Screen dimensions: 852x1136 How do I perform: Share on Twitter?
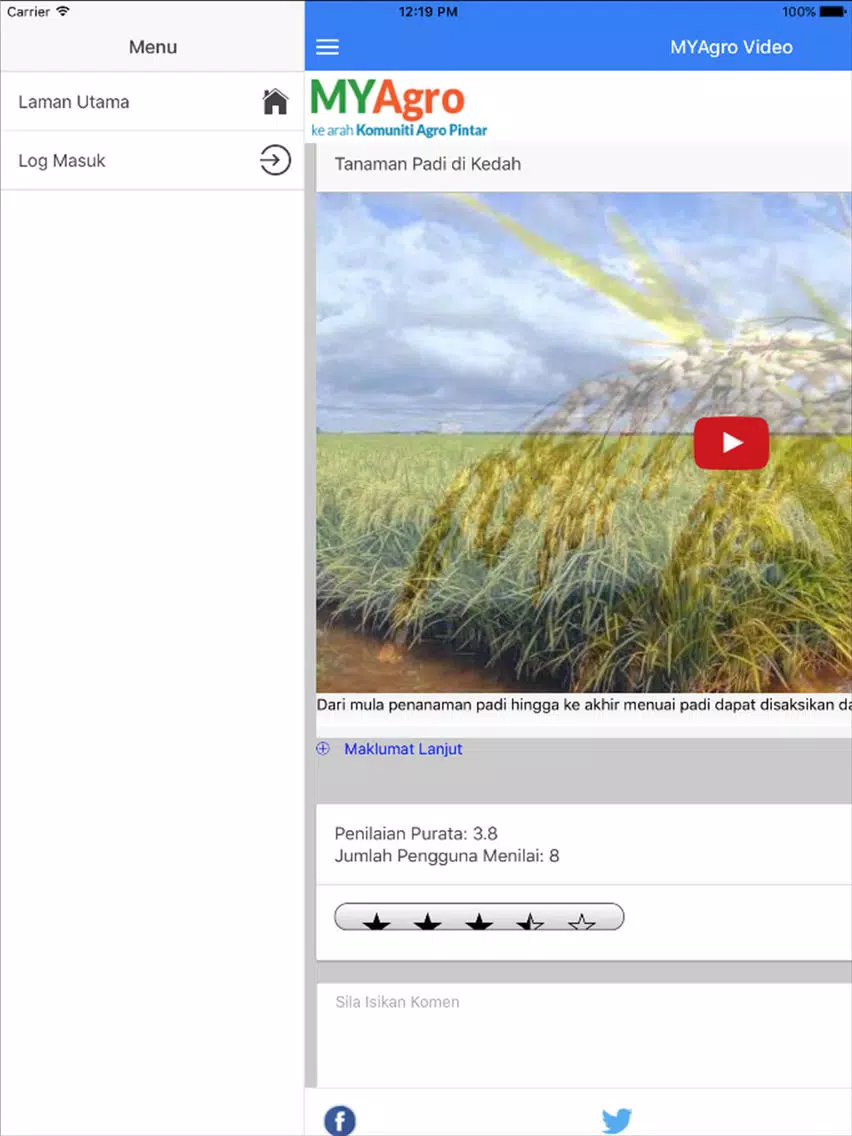[x=617, y=1120]
